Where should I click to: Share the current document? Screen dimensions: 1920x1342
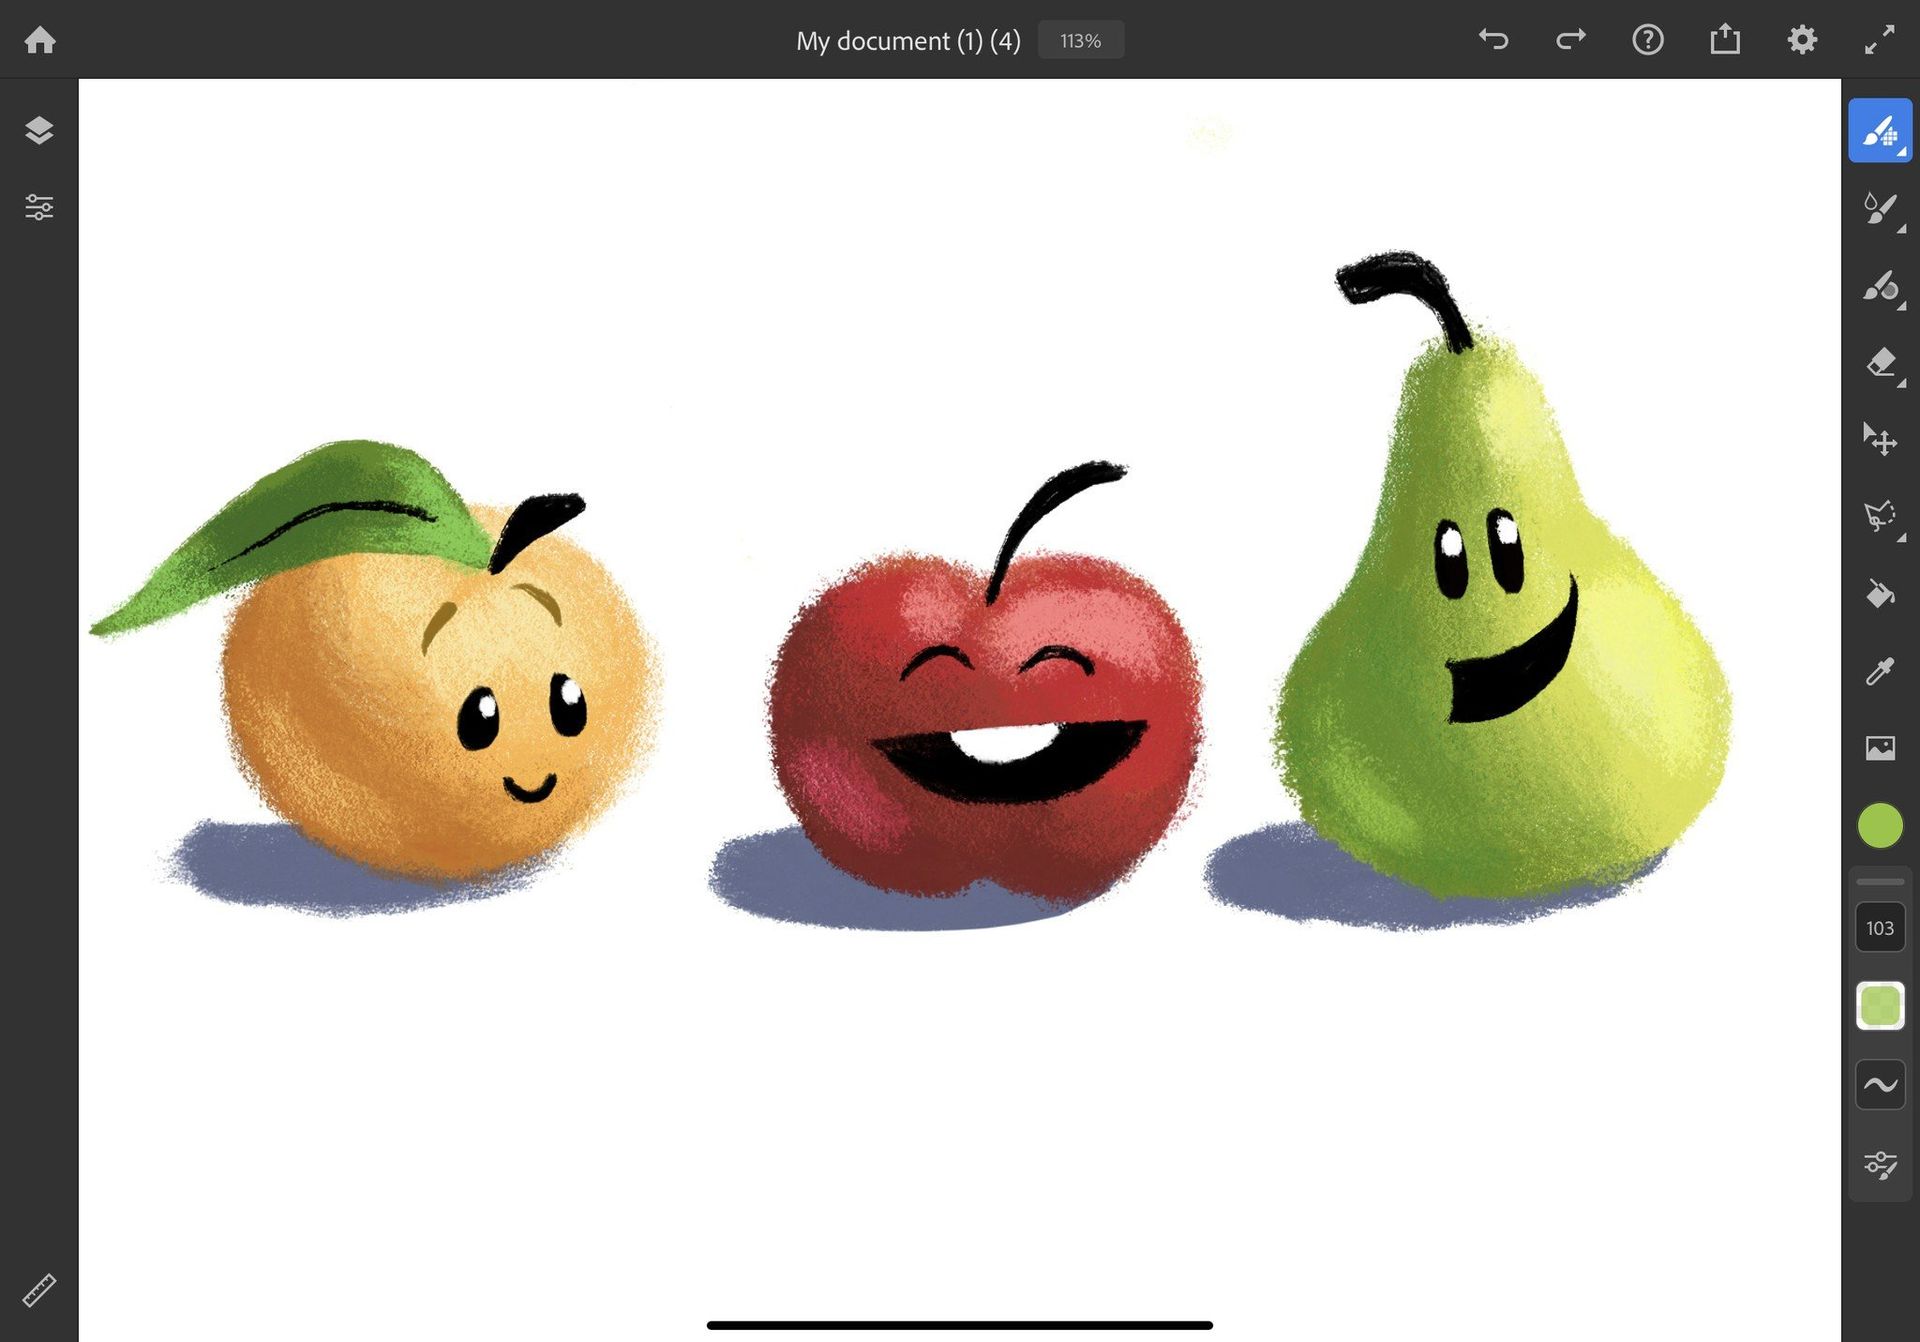tap(1725, 40)
